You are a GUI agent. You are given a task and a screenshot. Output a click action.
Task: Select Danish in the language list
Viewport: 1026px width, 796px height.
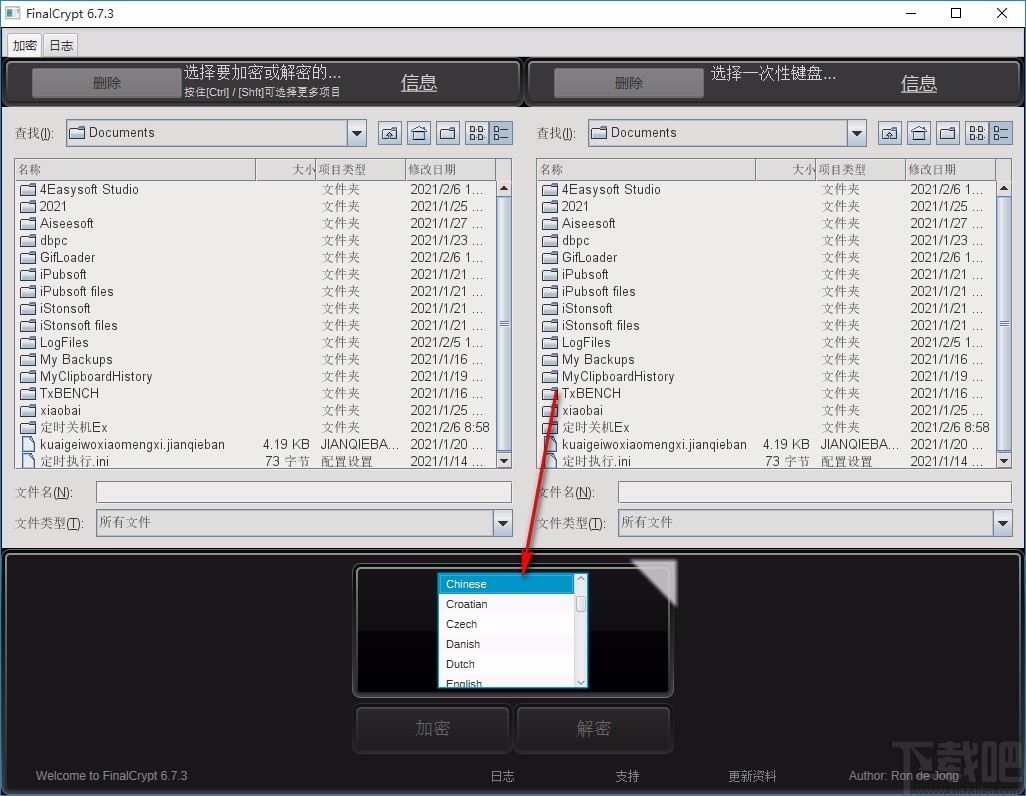tap(463, 644)
